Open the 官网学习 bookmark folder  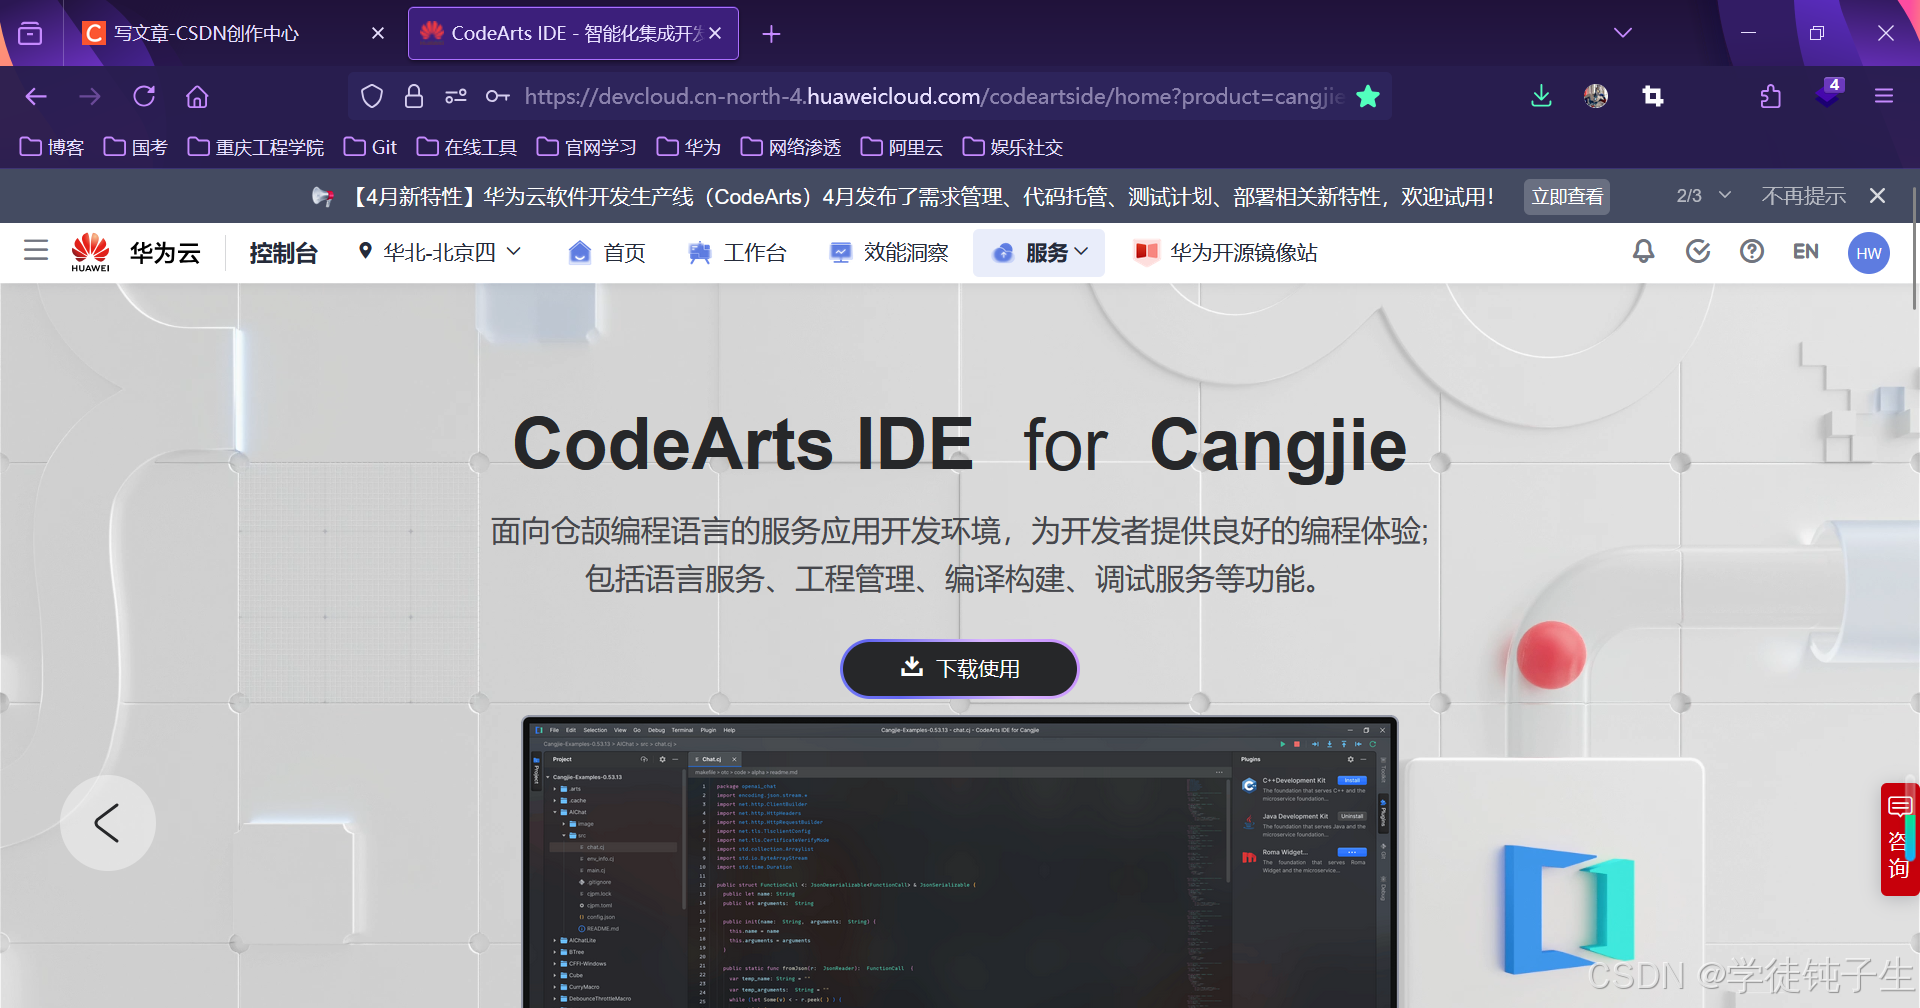coord(587,147)
